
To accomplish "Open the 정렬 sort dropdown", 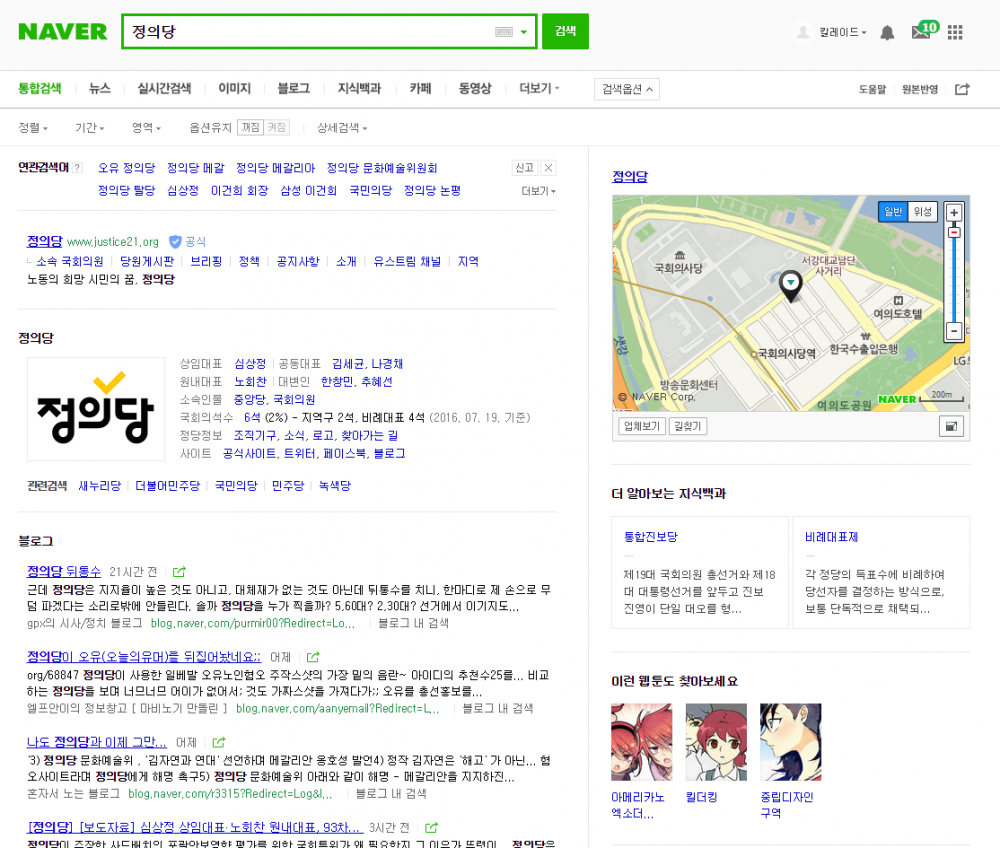I will (x=33, y=128).
